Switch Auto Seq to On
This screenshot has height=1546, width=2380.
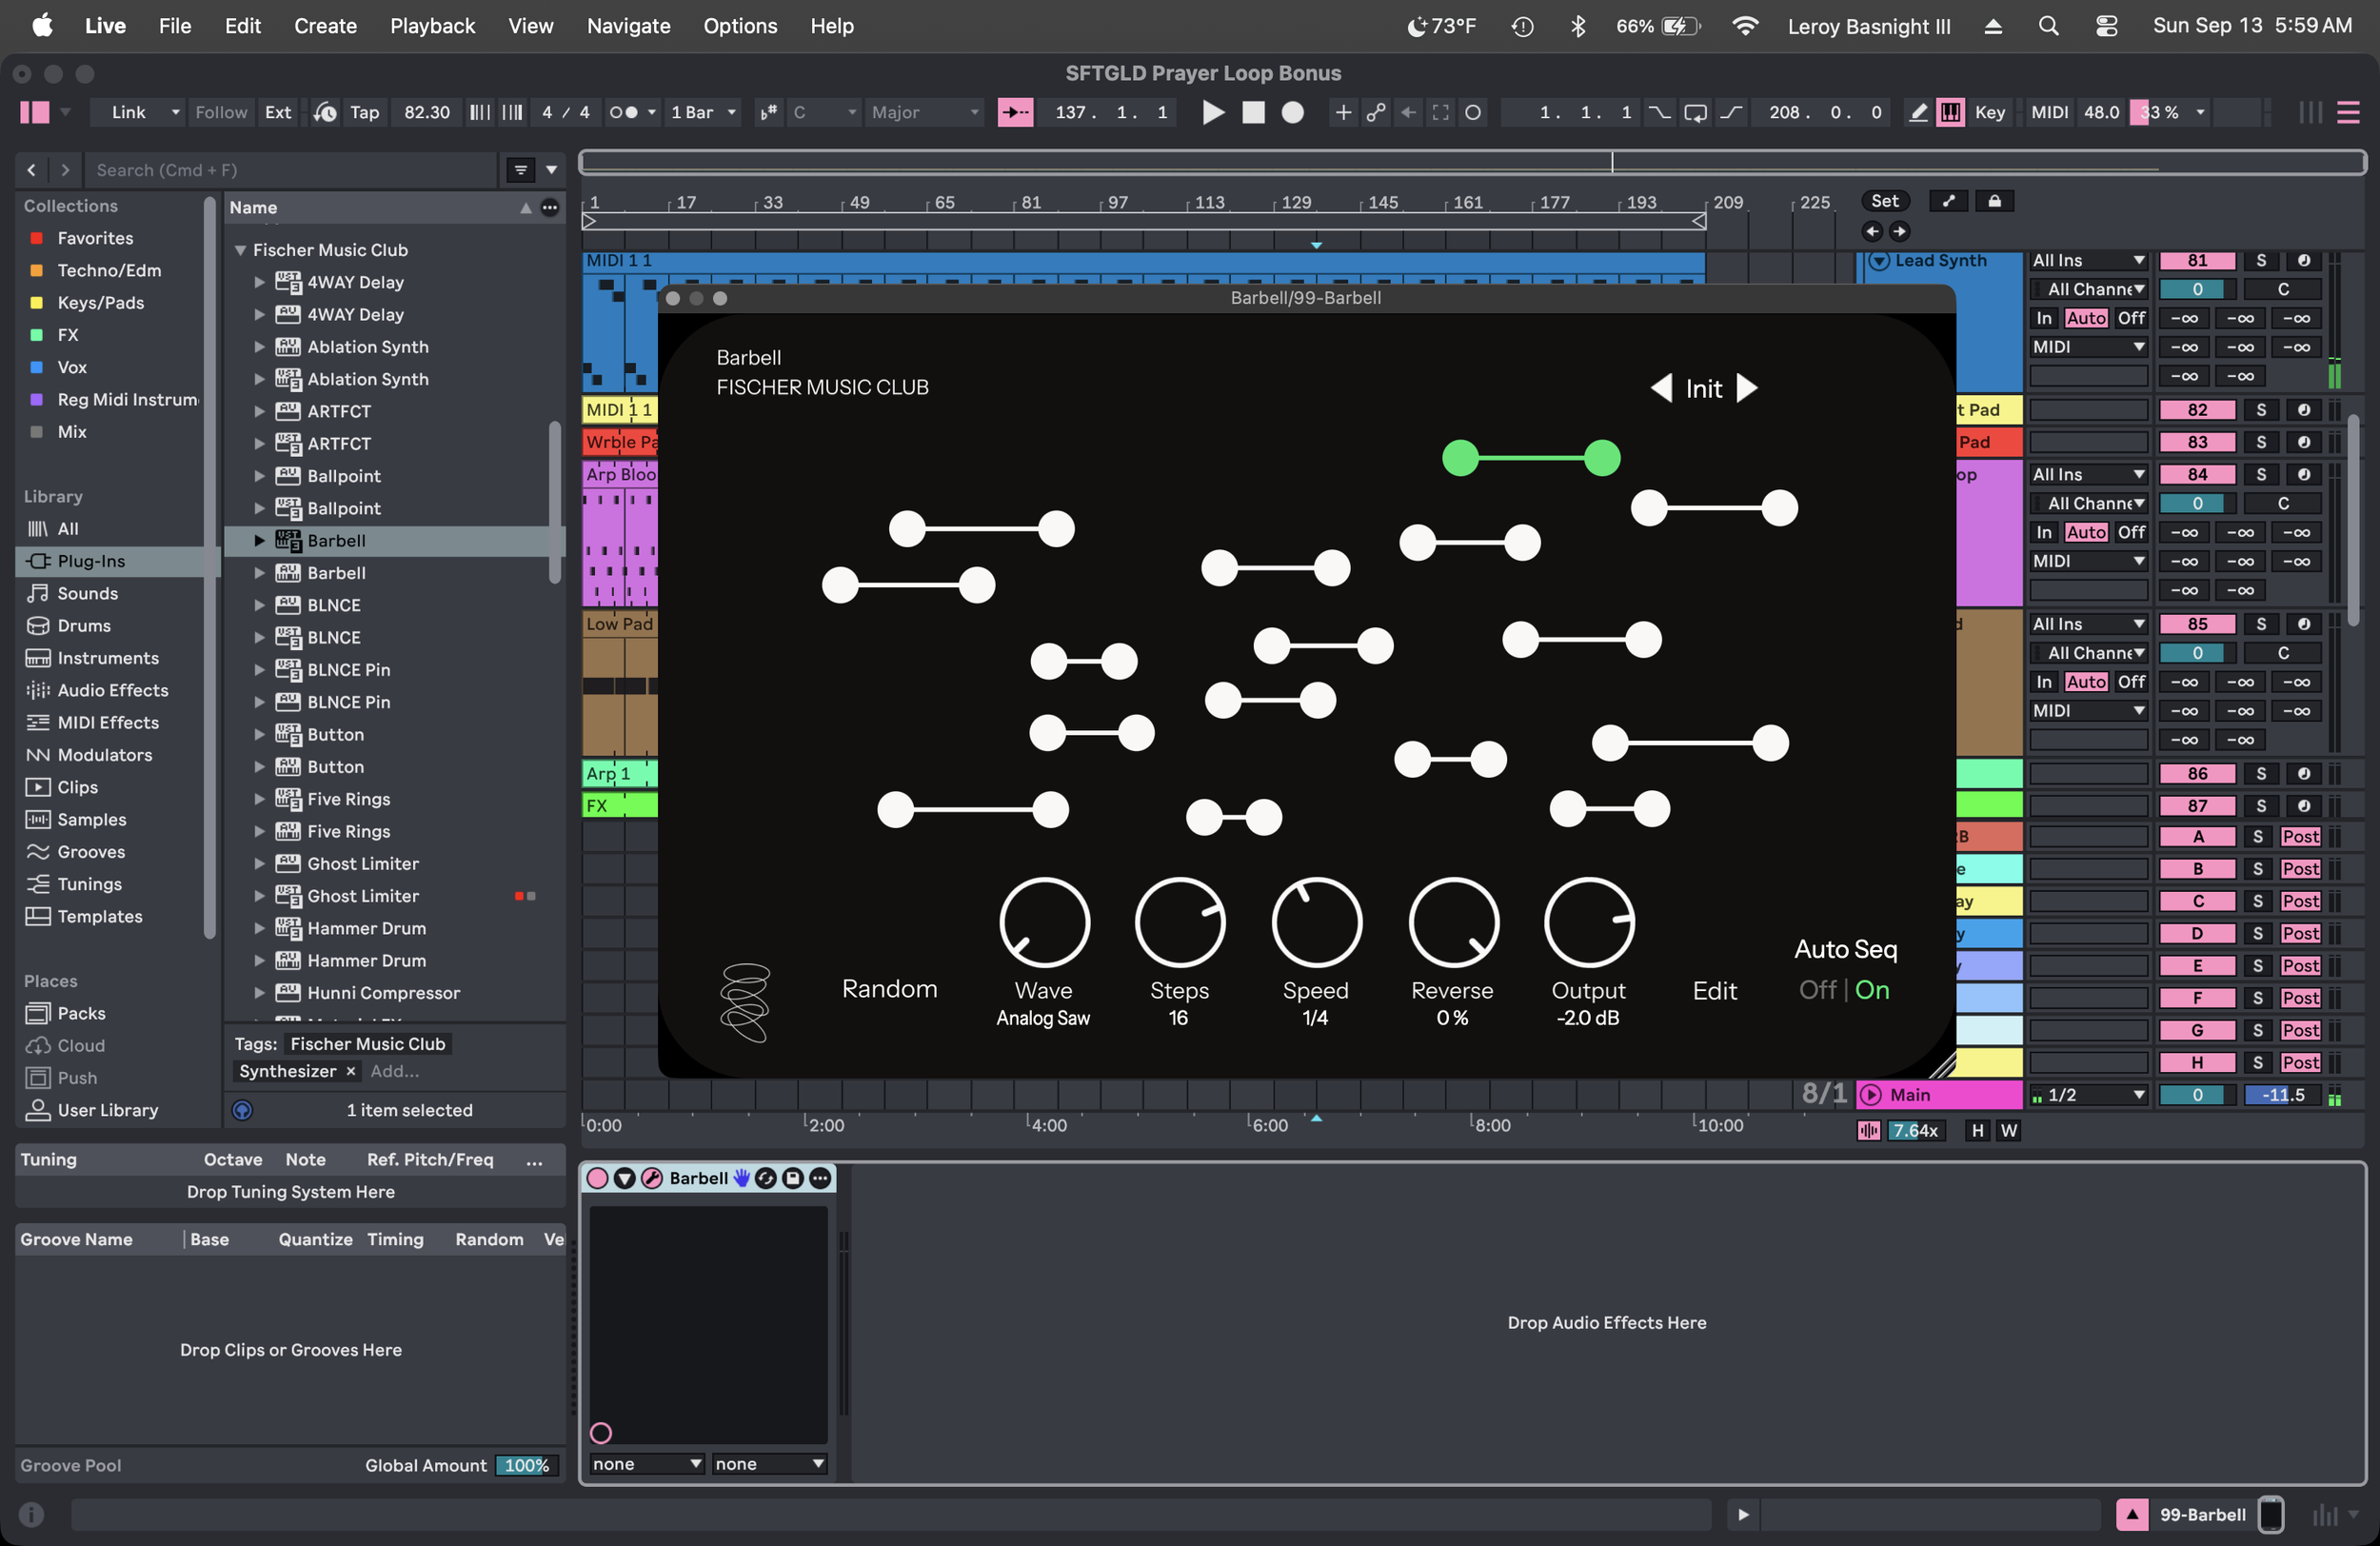click(x=1872, y=990)
